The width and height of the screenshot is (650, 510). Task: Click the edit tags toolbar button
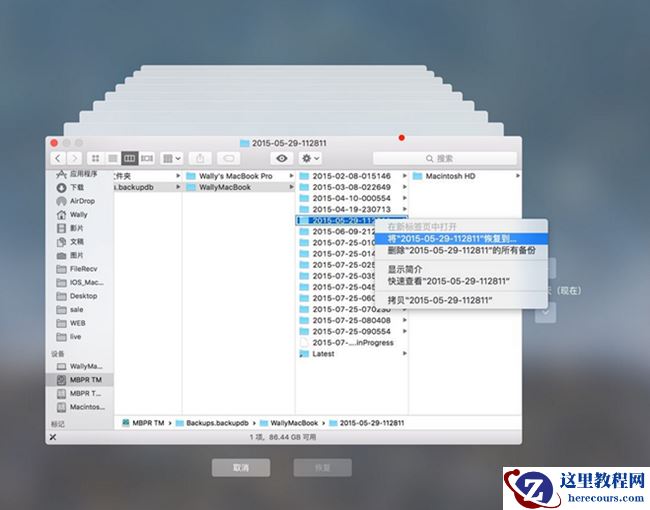point(228,158)
